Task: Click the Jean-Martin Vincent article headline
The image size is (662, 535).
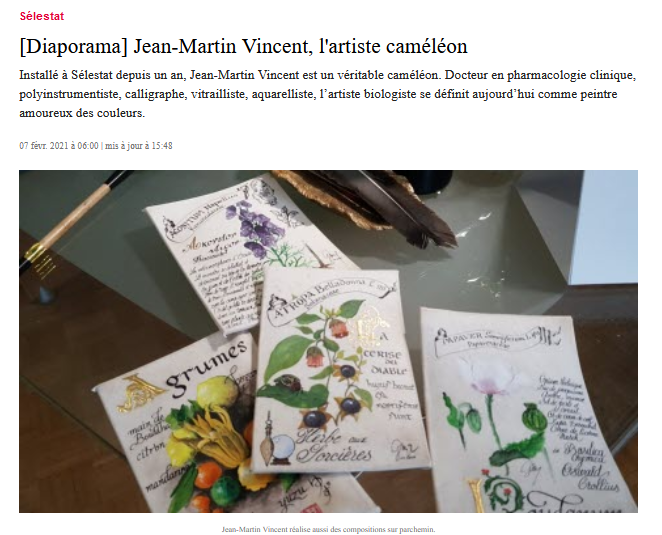Action: point(243,46)
